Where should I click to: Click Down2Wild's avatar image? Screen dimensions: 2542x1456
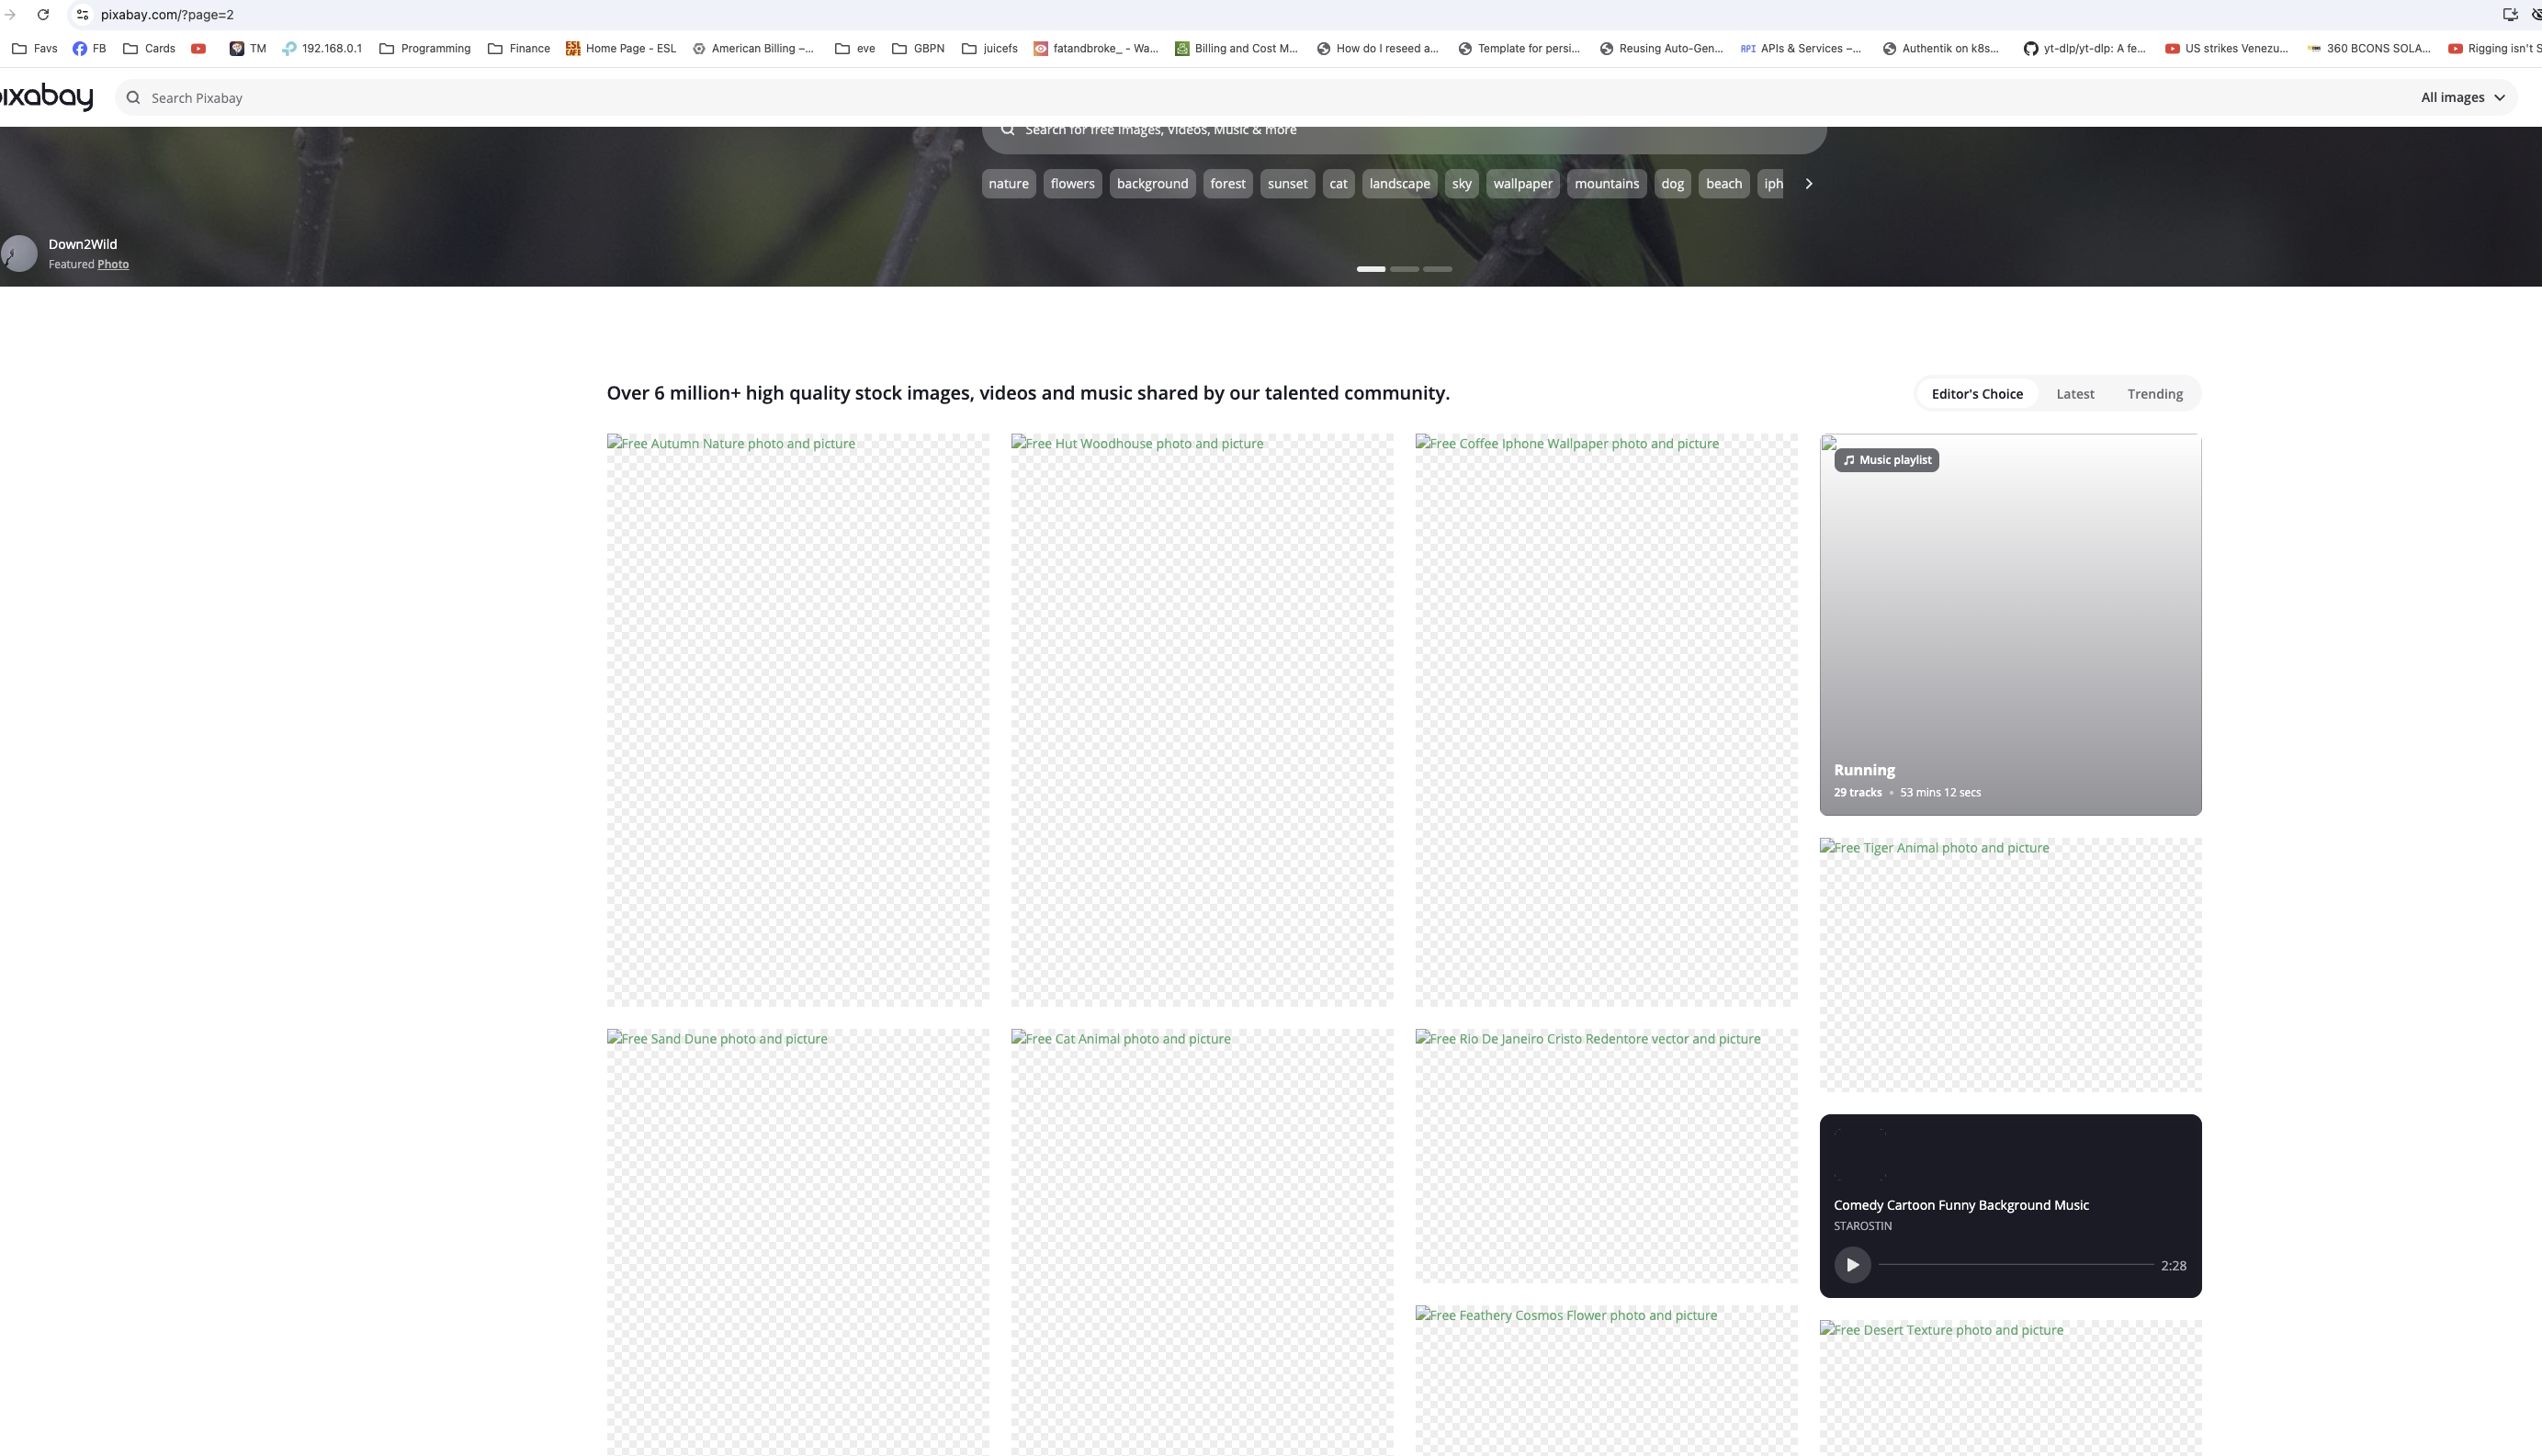pos(19,253)
